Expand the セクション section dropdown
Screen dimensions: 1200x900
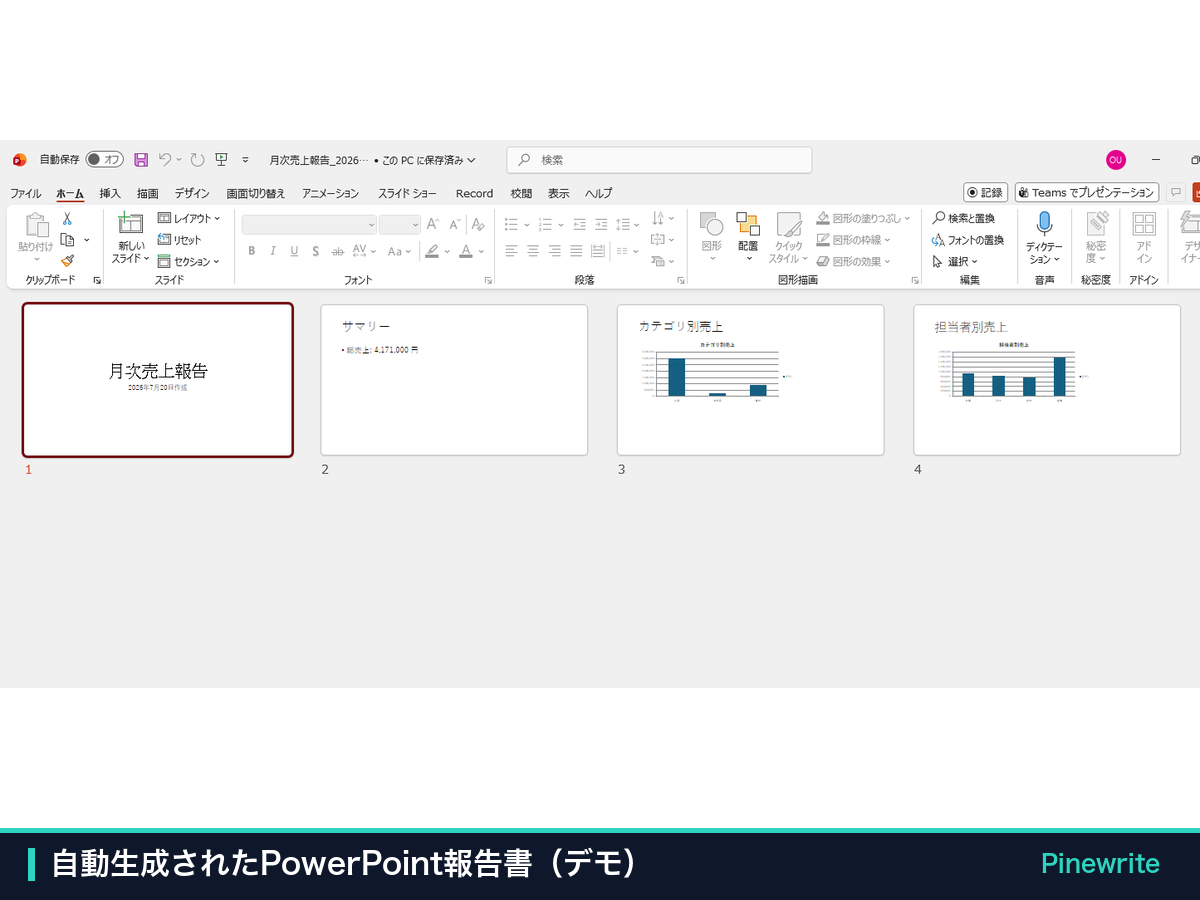point(189,261)
